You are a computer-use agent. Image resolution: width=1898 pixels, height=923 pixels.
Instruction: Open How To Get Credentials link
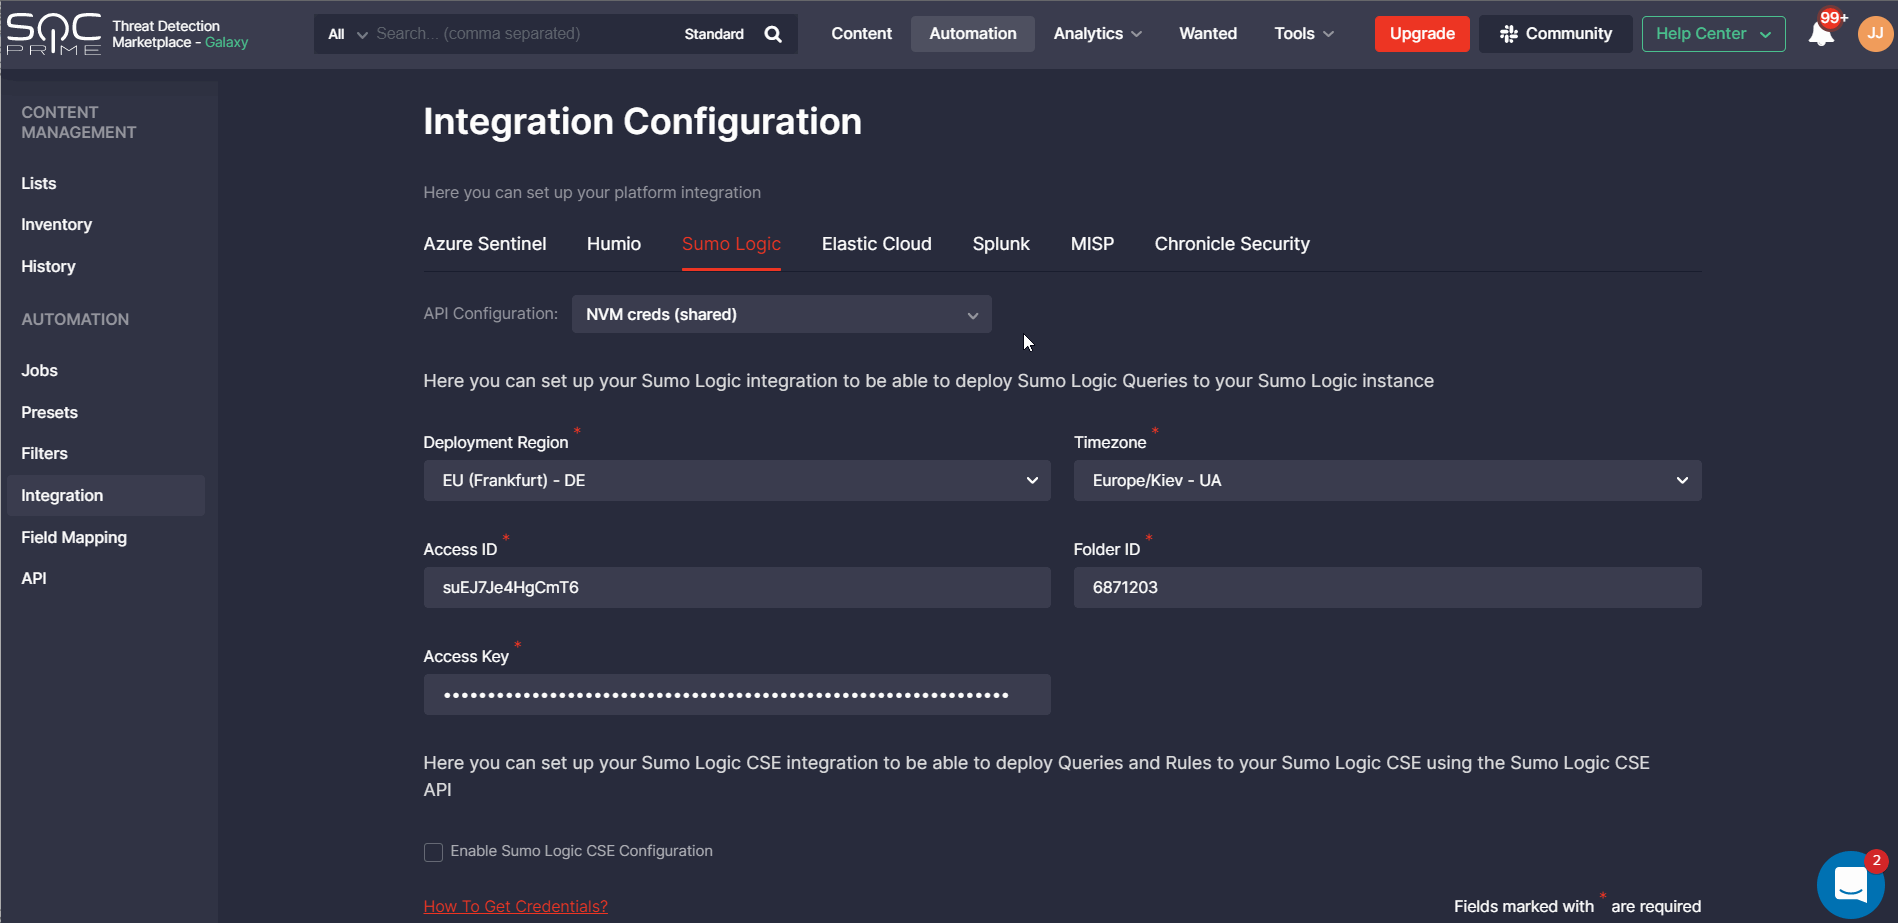point(515,906)
